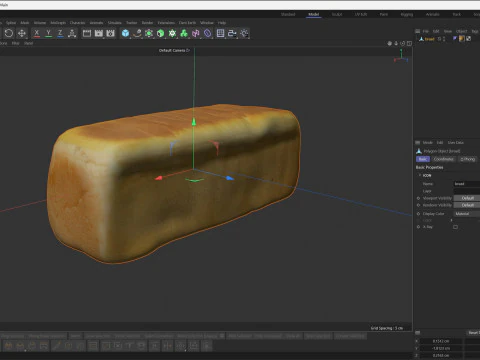Screen dimensions: 480x360
Task: Open the Window menu
Action: click(x=207, y=23)
